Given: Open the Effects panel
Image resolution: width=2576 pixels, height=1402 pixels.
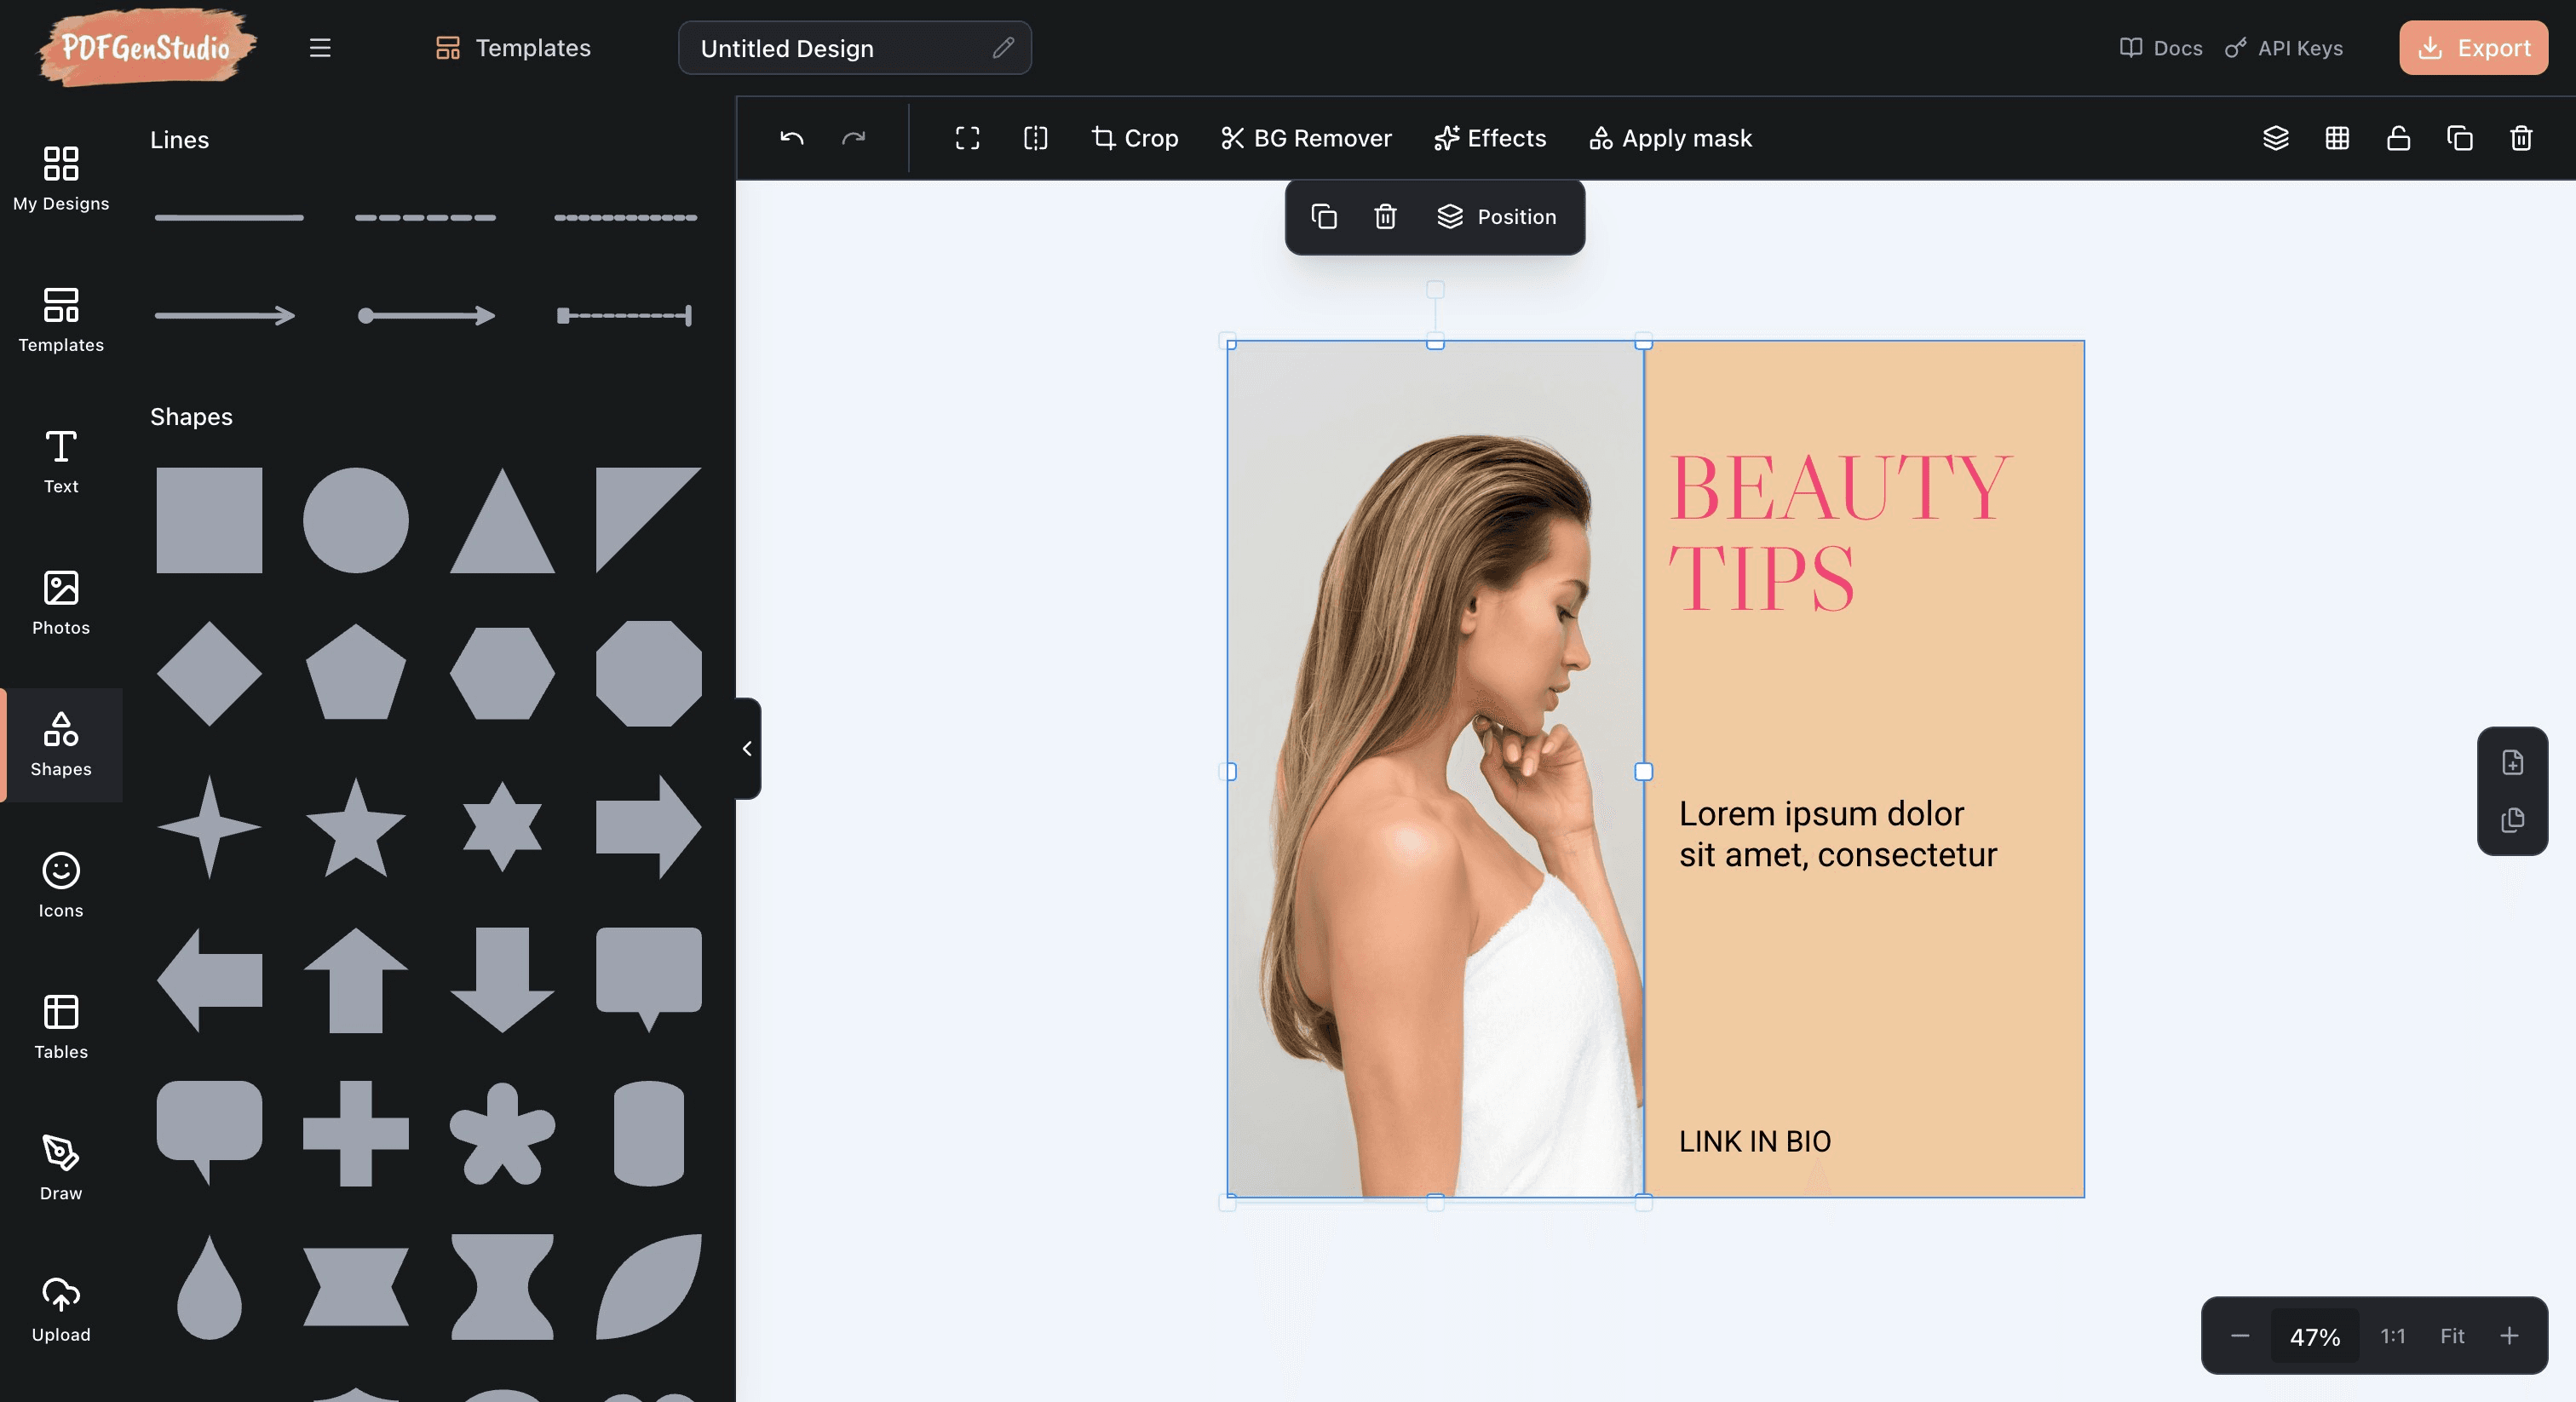Looking at the screenshot, I should point(1489,139).
